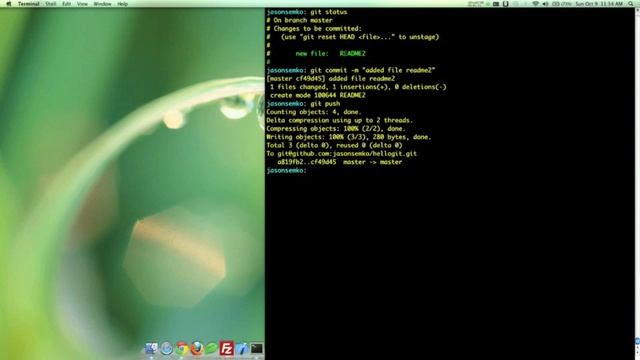
Task: Click the '1 files changed, 1 insertions' line
Action: (x=358, y=87)
